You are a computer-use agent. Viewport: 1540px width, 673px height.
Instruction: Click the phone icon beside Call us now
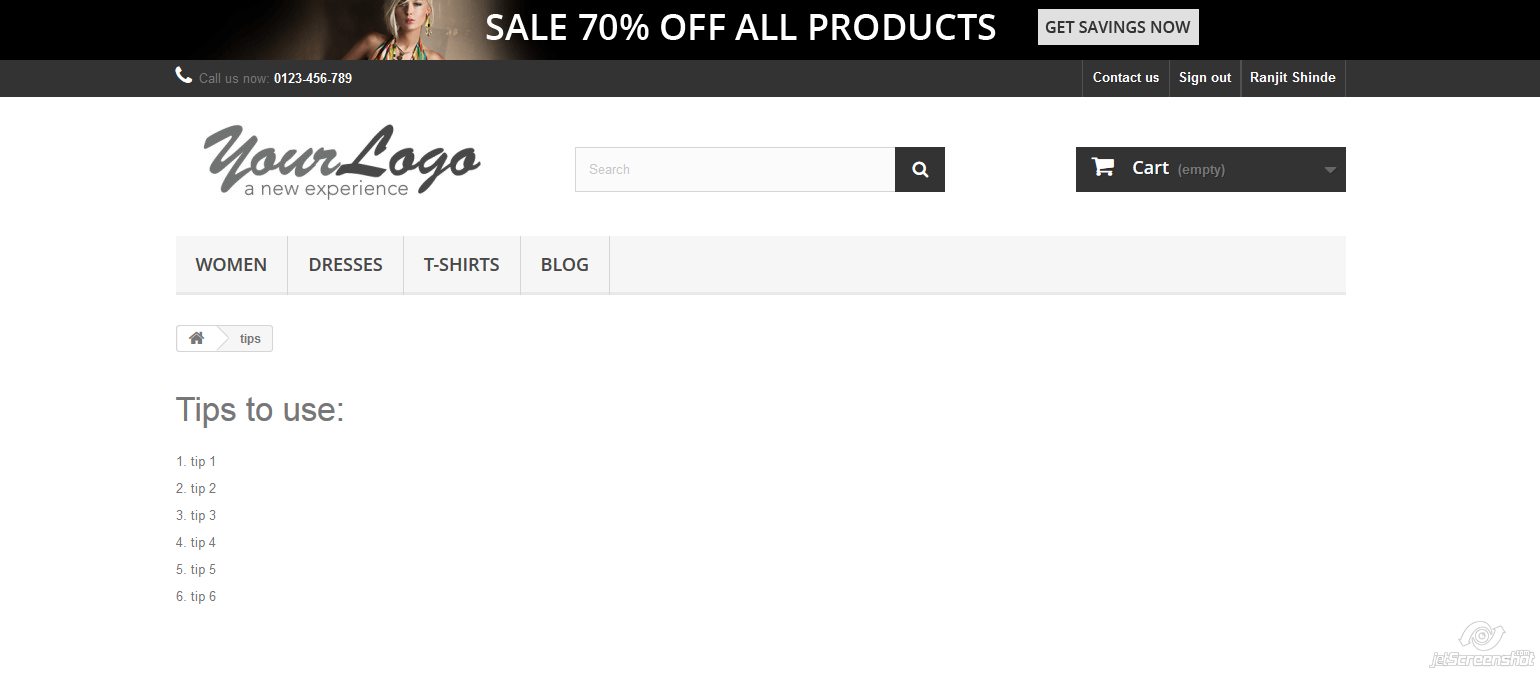point(183,75)
